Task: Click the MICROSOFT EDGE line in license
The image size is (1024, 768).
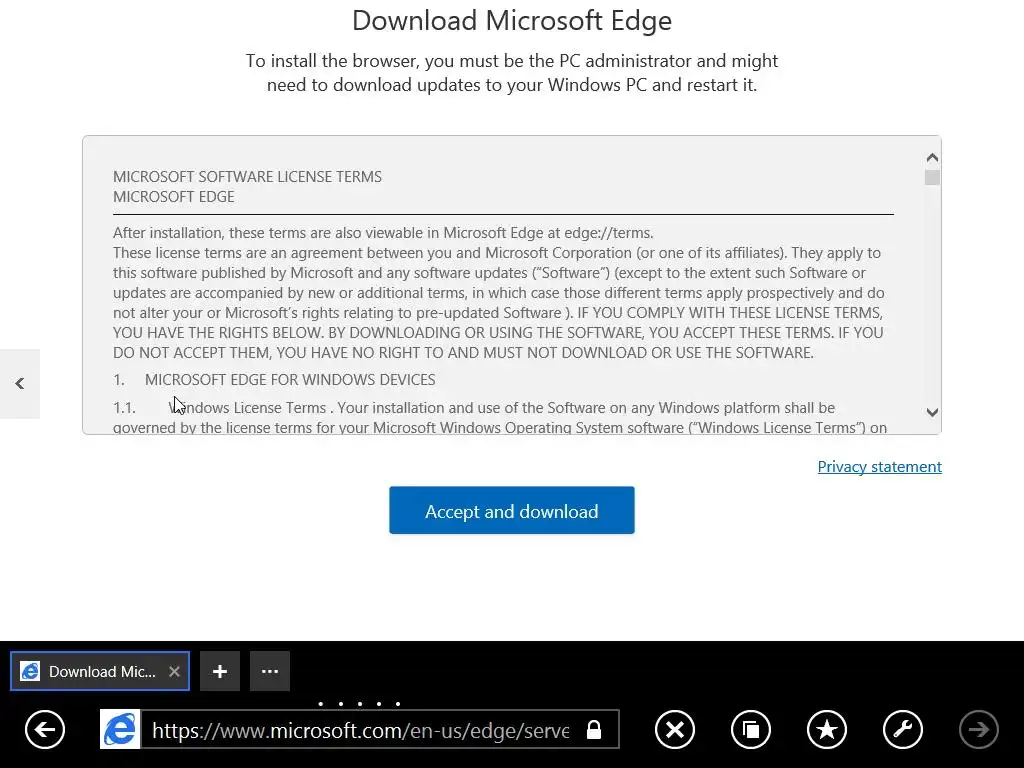Action: coord(173,197)
